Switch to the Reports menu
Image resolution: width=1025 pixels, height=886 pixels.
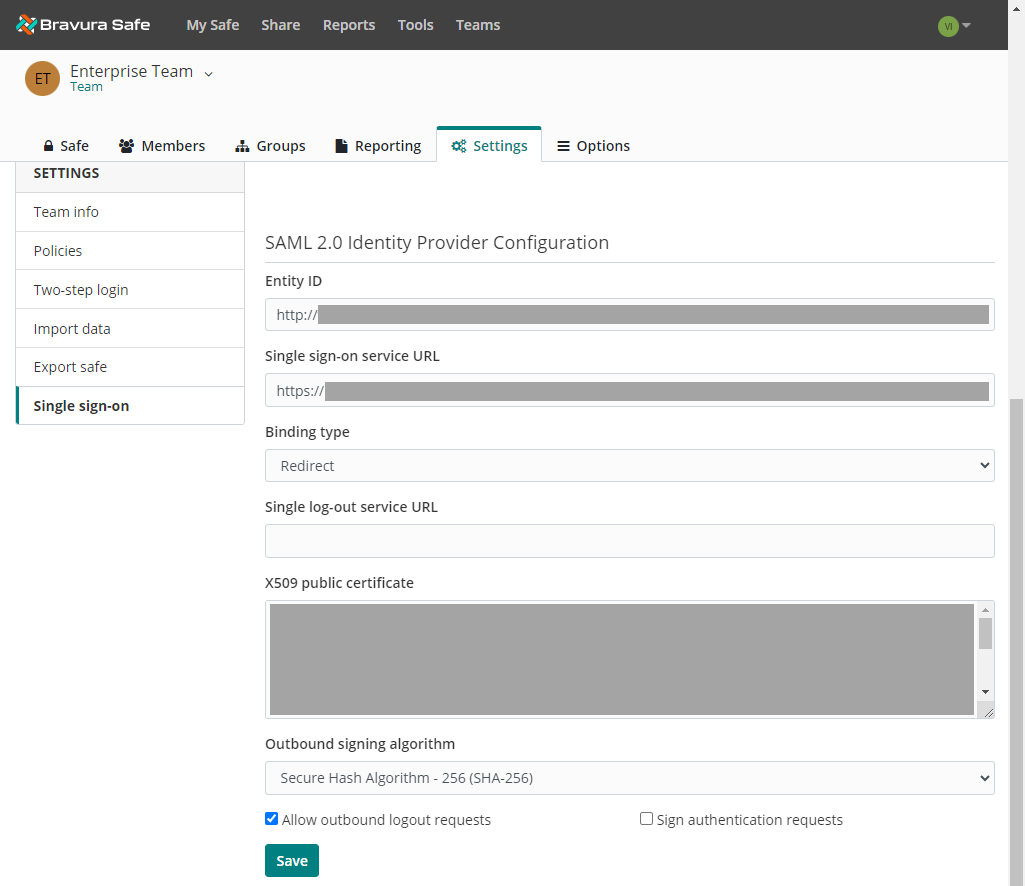pyautogui.click(x=348, y=25)
